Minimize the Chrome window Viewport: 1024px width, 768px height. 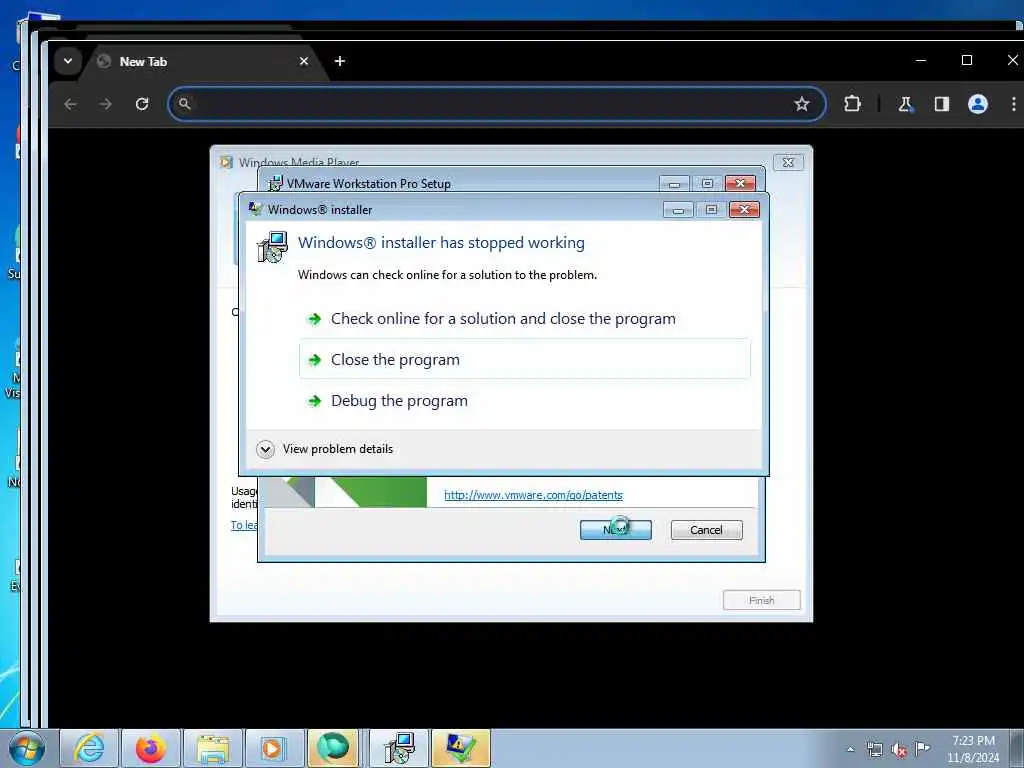tap(921, 60)
